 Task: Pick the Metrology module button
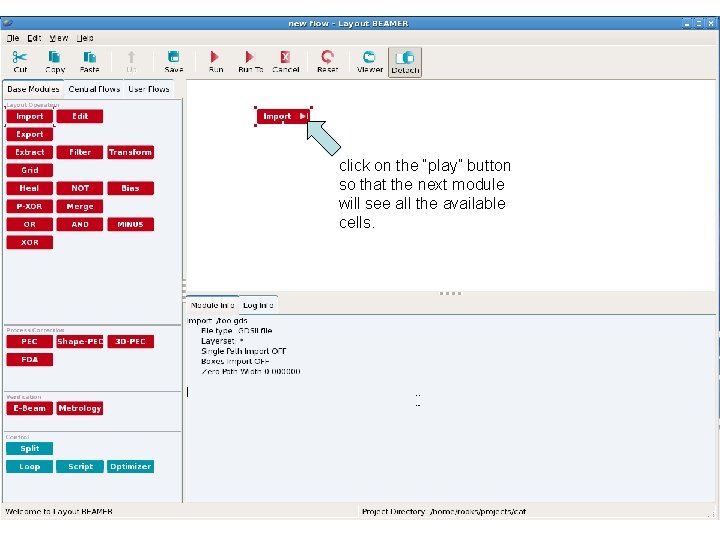pyautogui.click(x=80, y=408)
